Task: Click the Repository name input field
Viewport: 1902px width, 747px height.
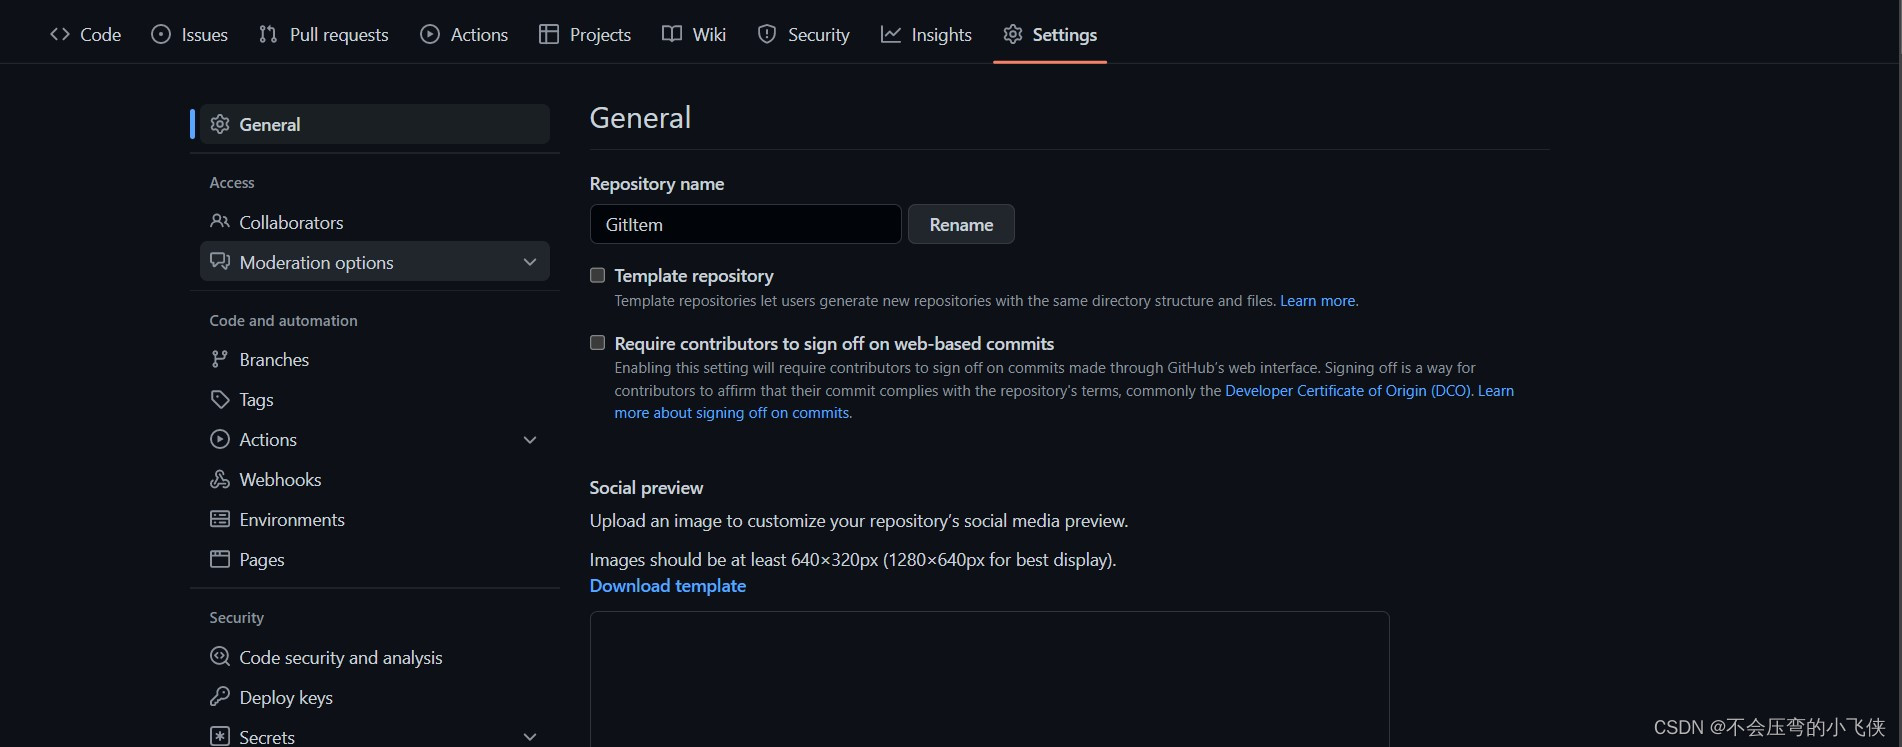Action: [x=746, y=224]
